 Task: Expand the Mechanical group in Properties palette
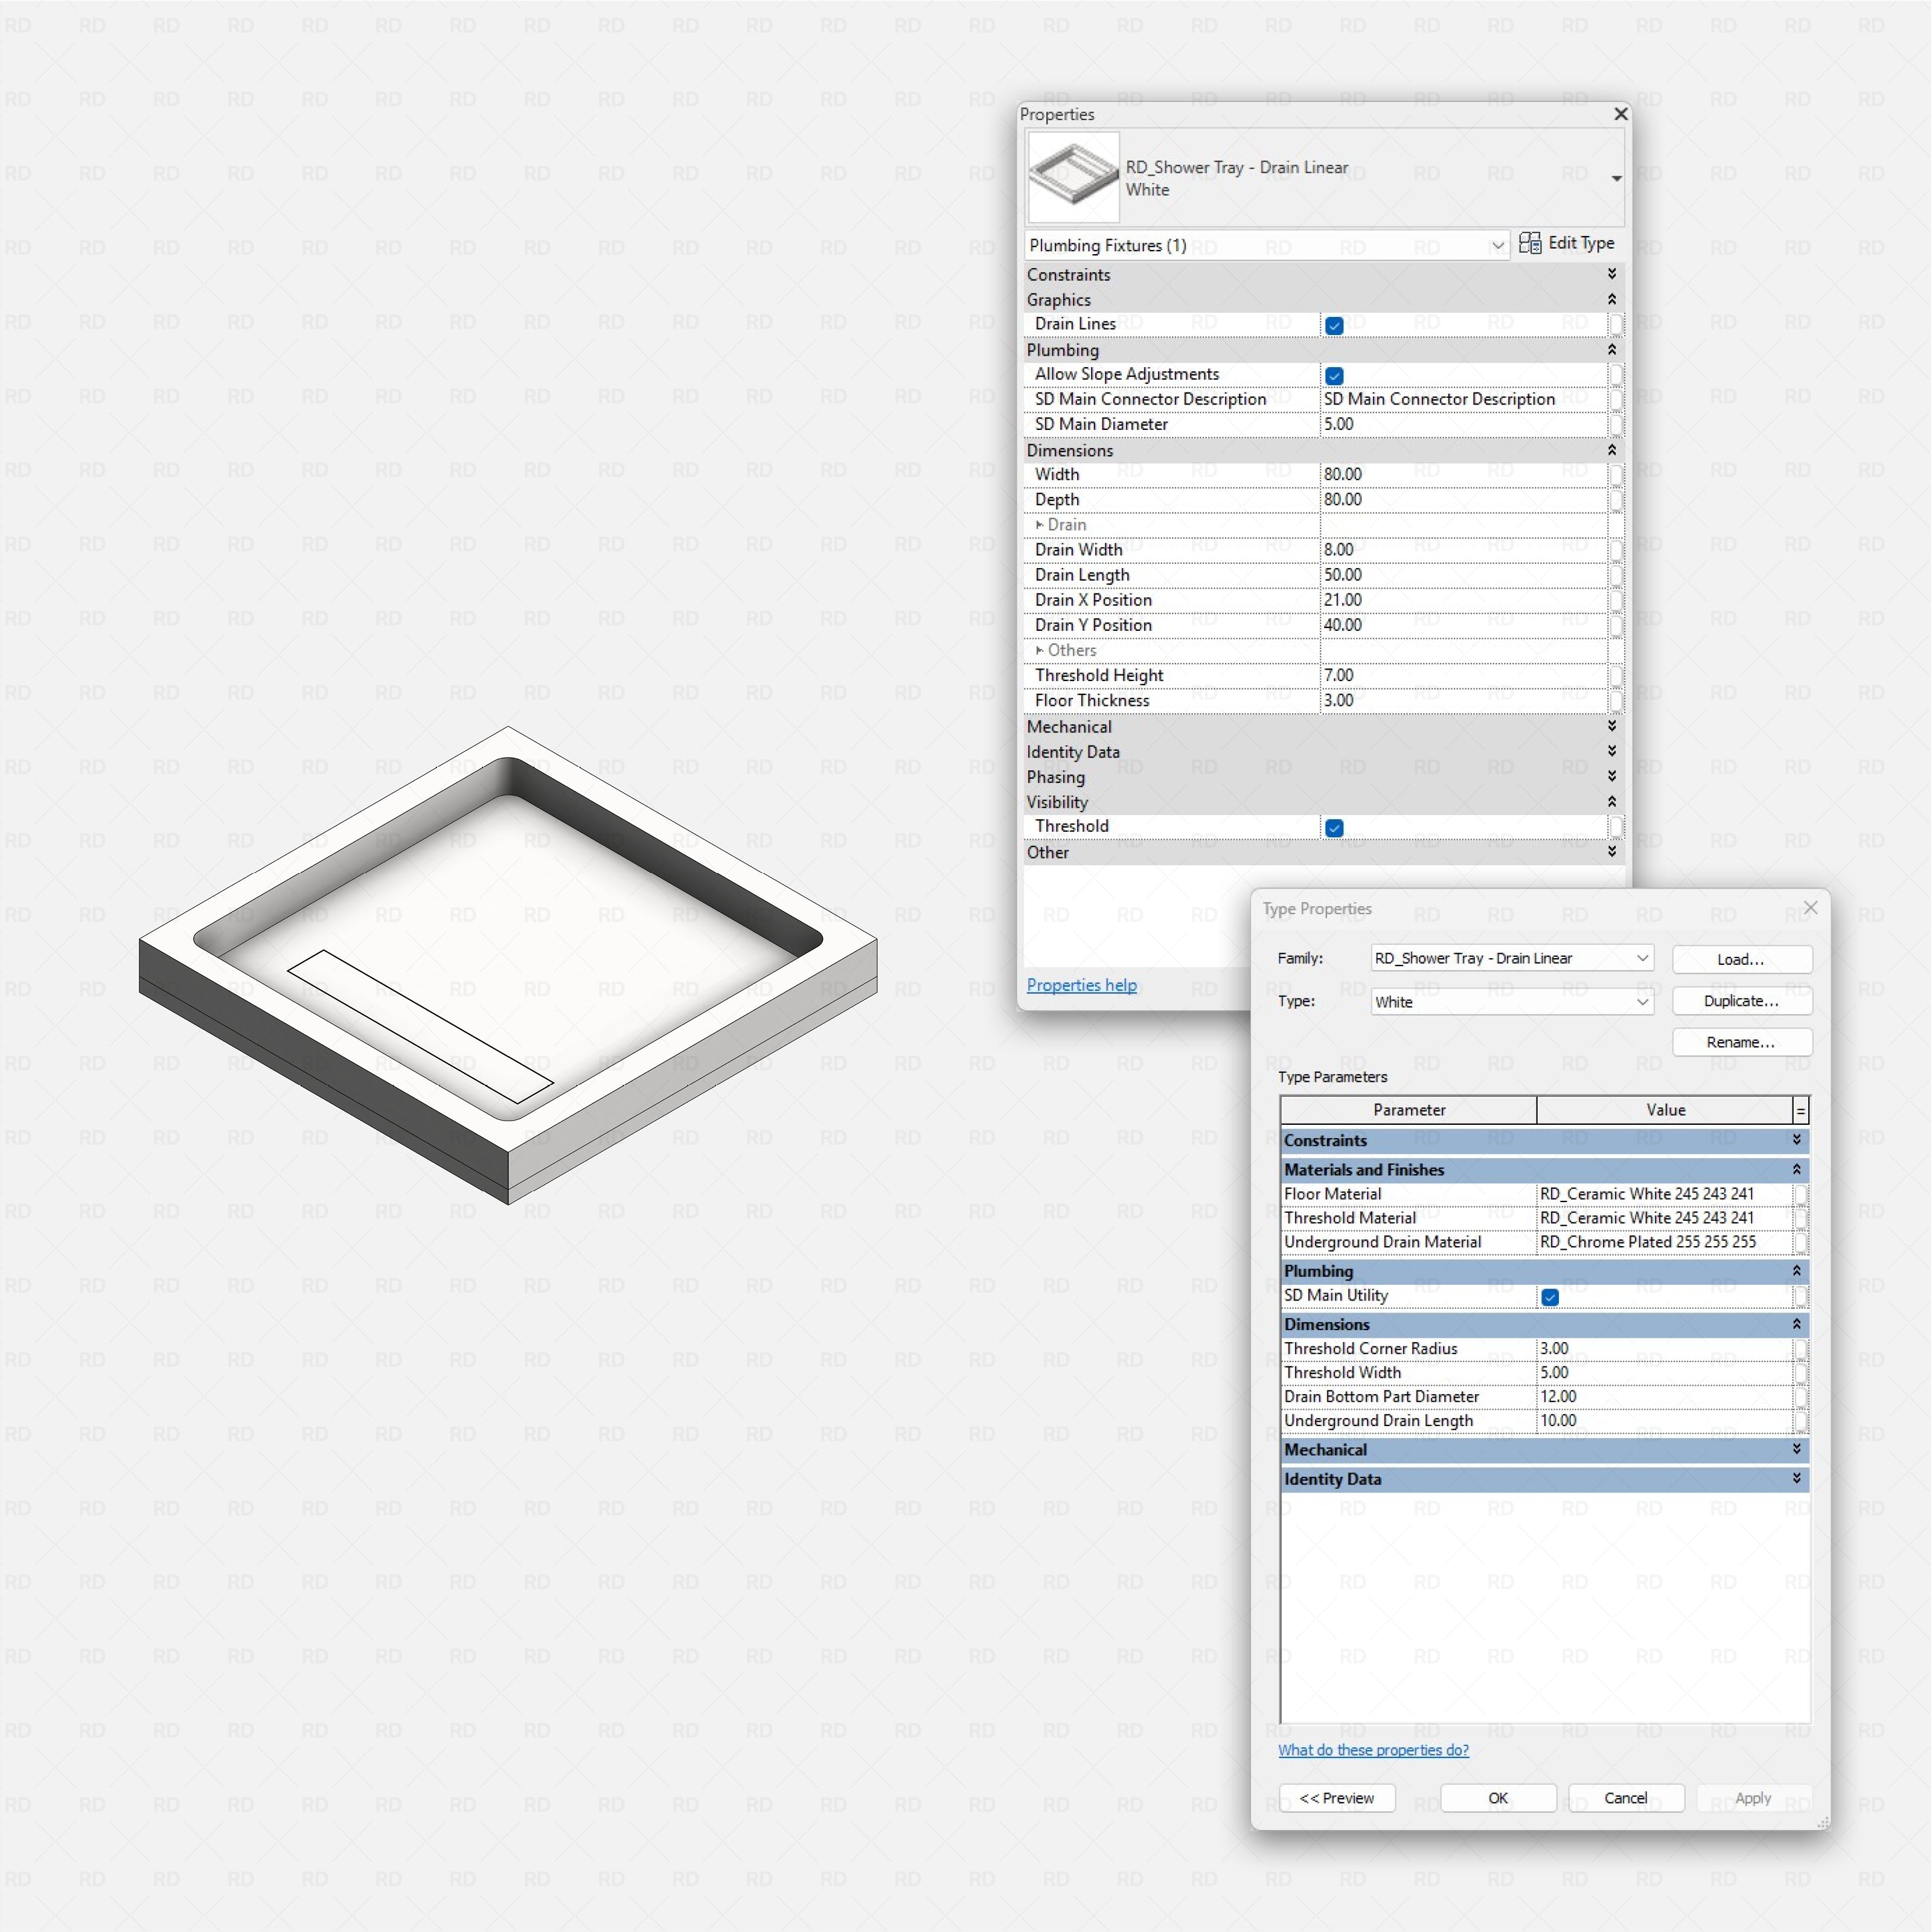[1612, 726]
